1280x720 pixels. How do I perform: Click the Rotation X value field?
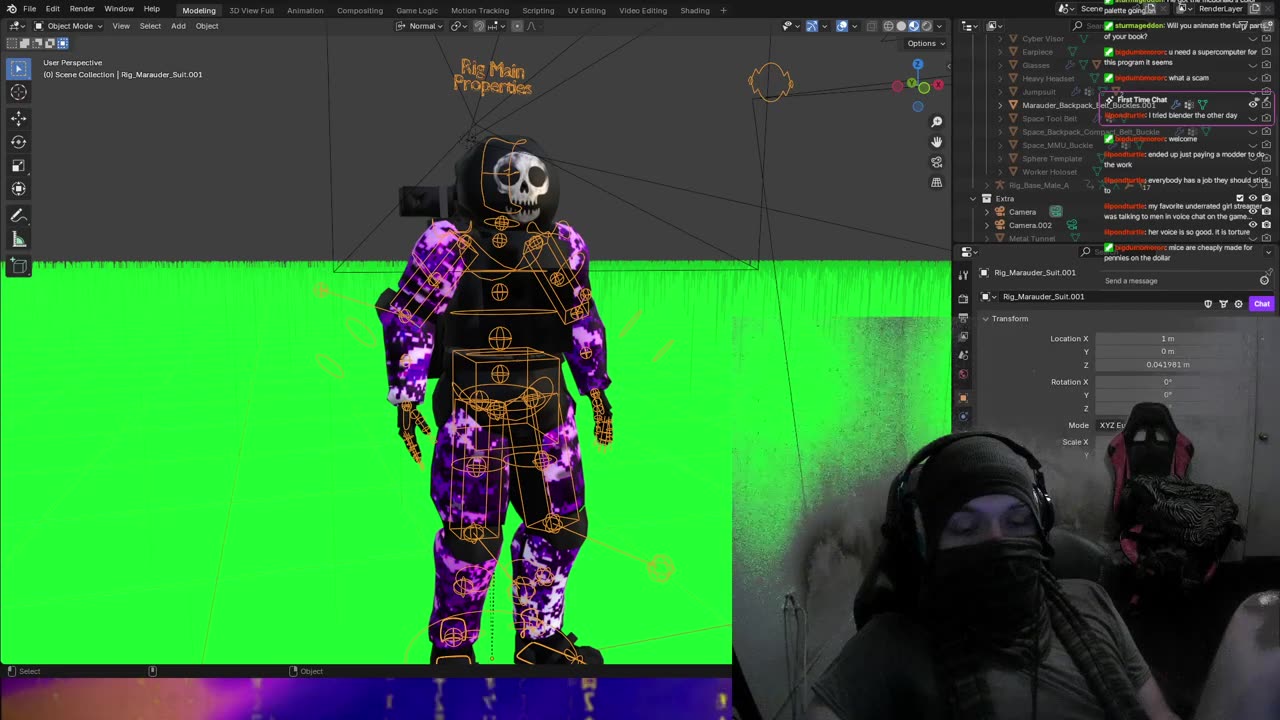[1168, 382]
